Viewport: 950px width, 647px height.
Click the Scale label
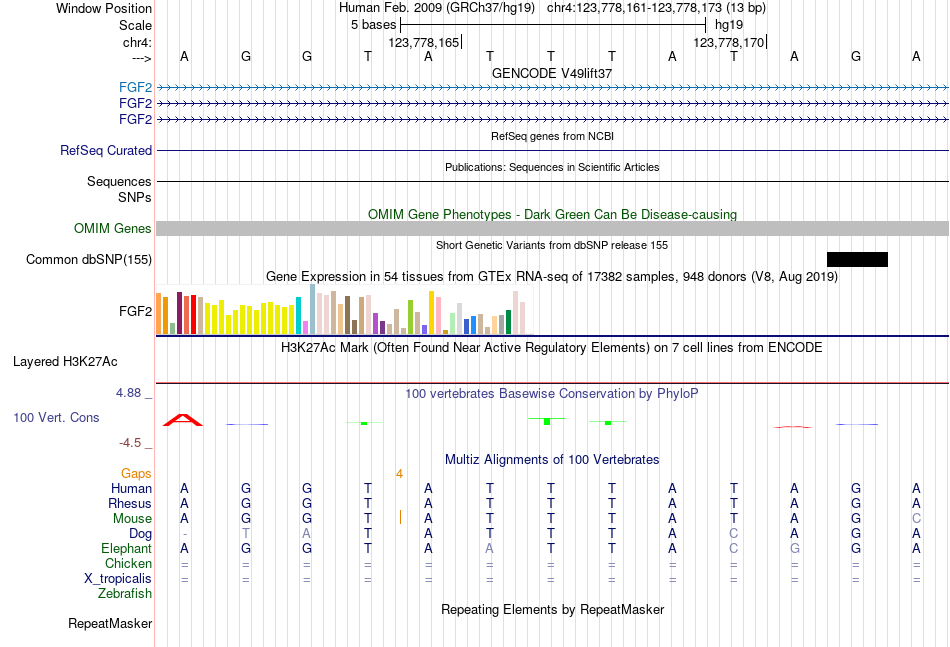click(x=135, y=25)
